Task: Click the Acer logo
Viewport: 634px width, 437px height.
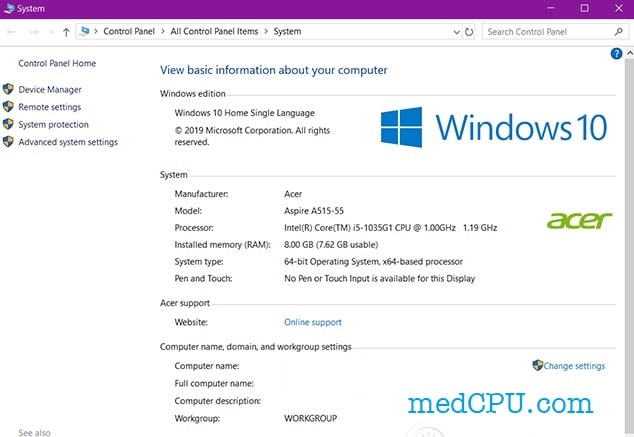Action: [579, 221]
